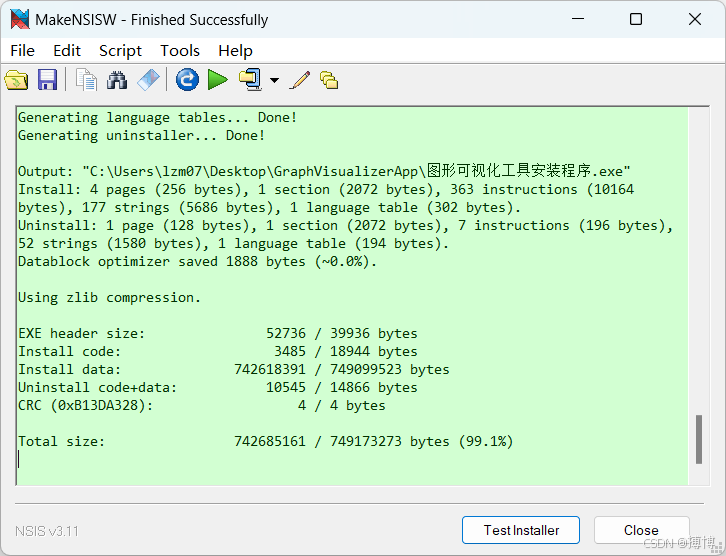The height and width of the screenshot is (556, 726).
Task: Edit script with the pencil icon
Action: (x=300, y=80)
